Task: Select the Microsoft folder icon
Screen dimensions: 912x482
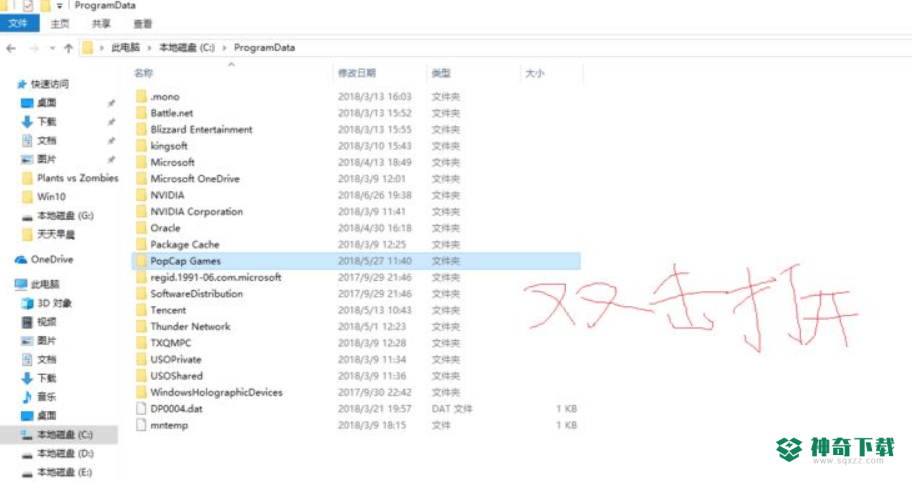Action: [141, 162]
